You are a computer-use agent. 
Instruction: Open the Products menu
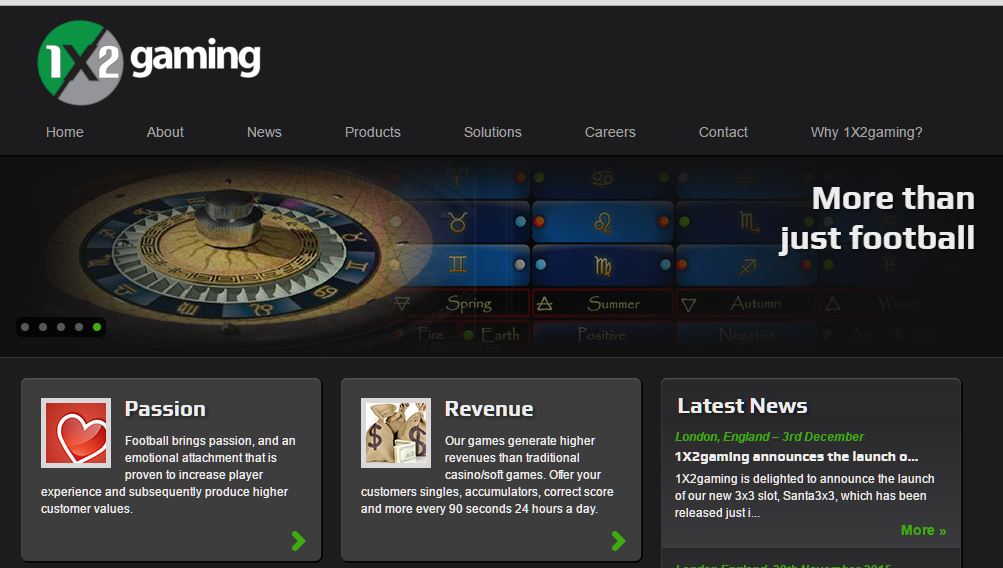coord(372,132)
